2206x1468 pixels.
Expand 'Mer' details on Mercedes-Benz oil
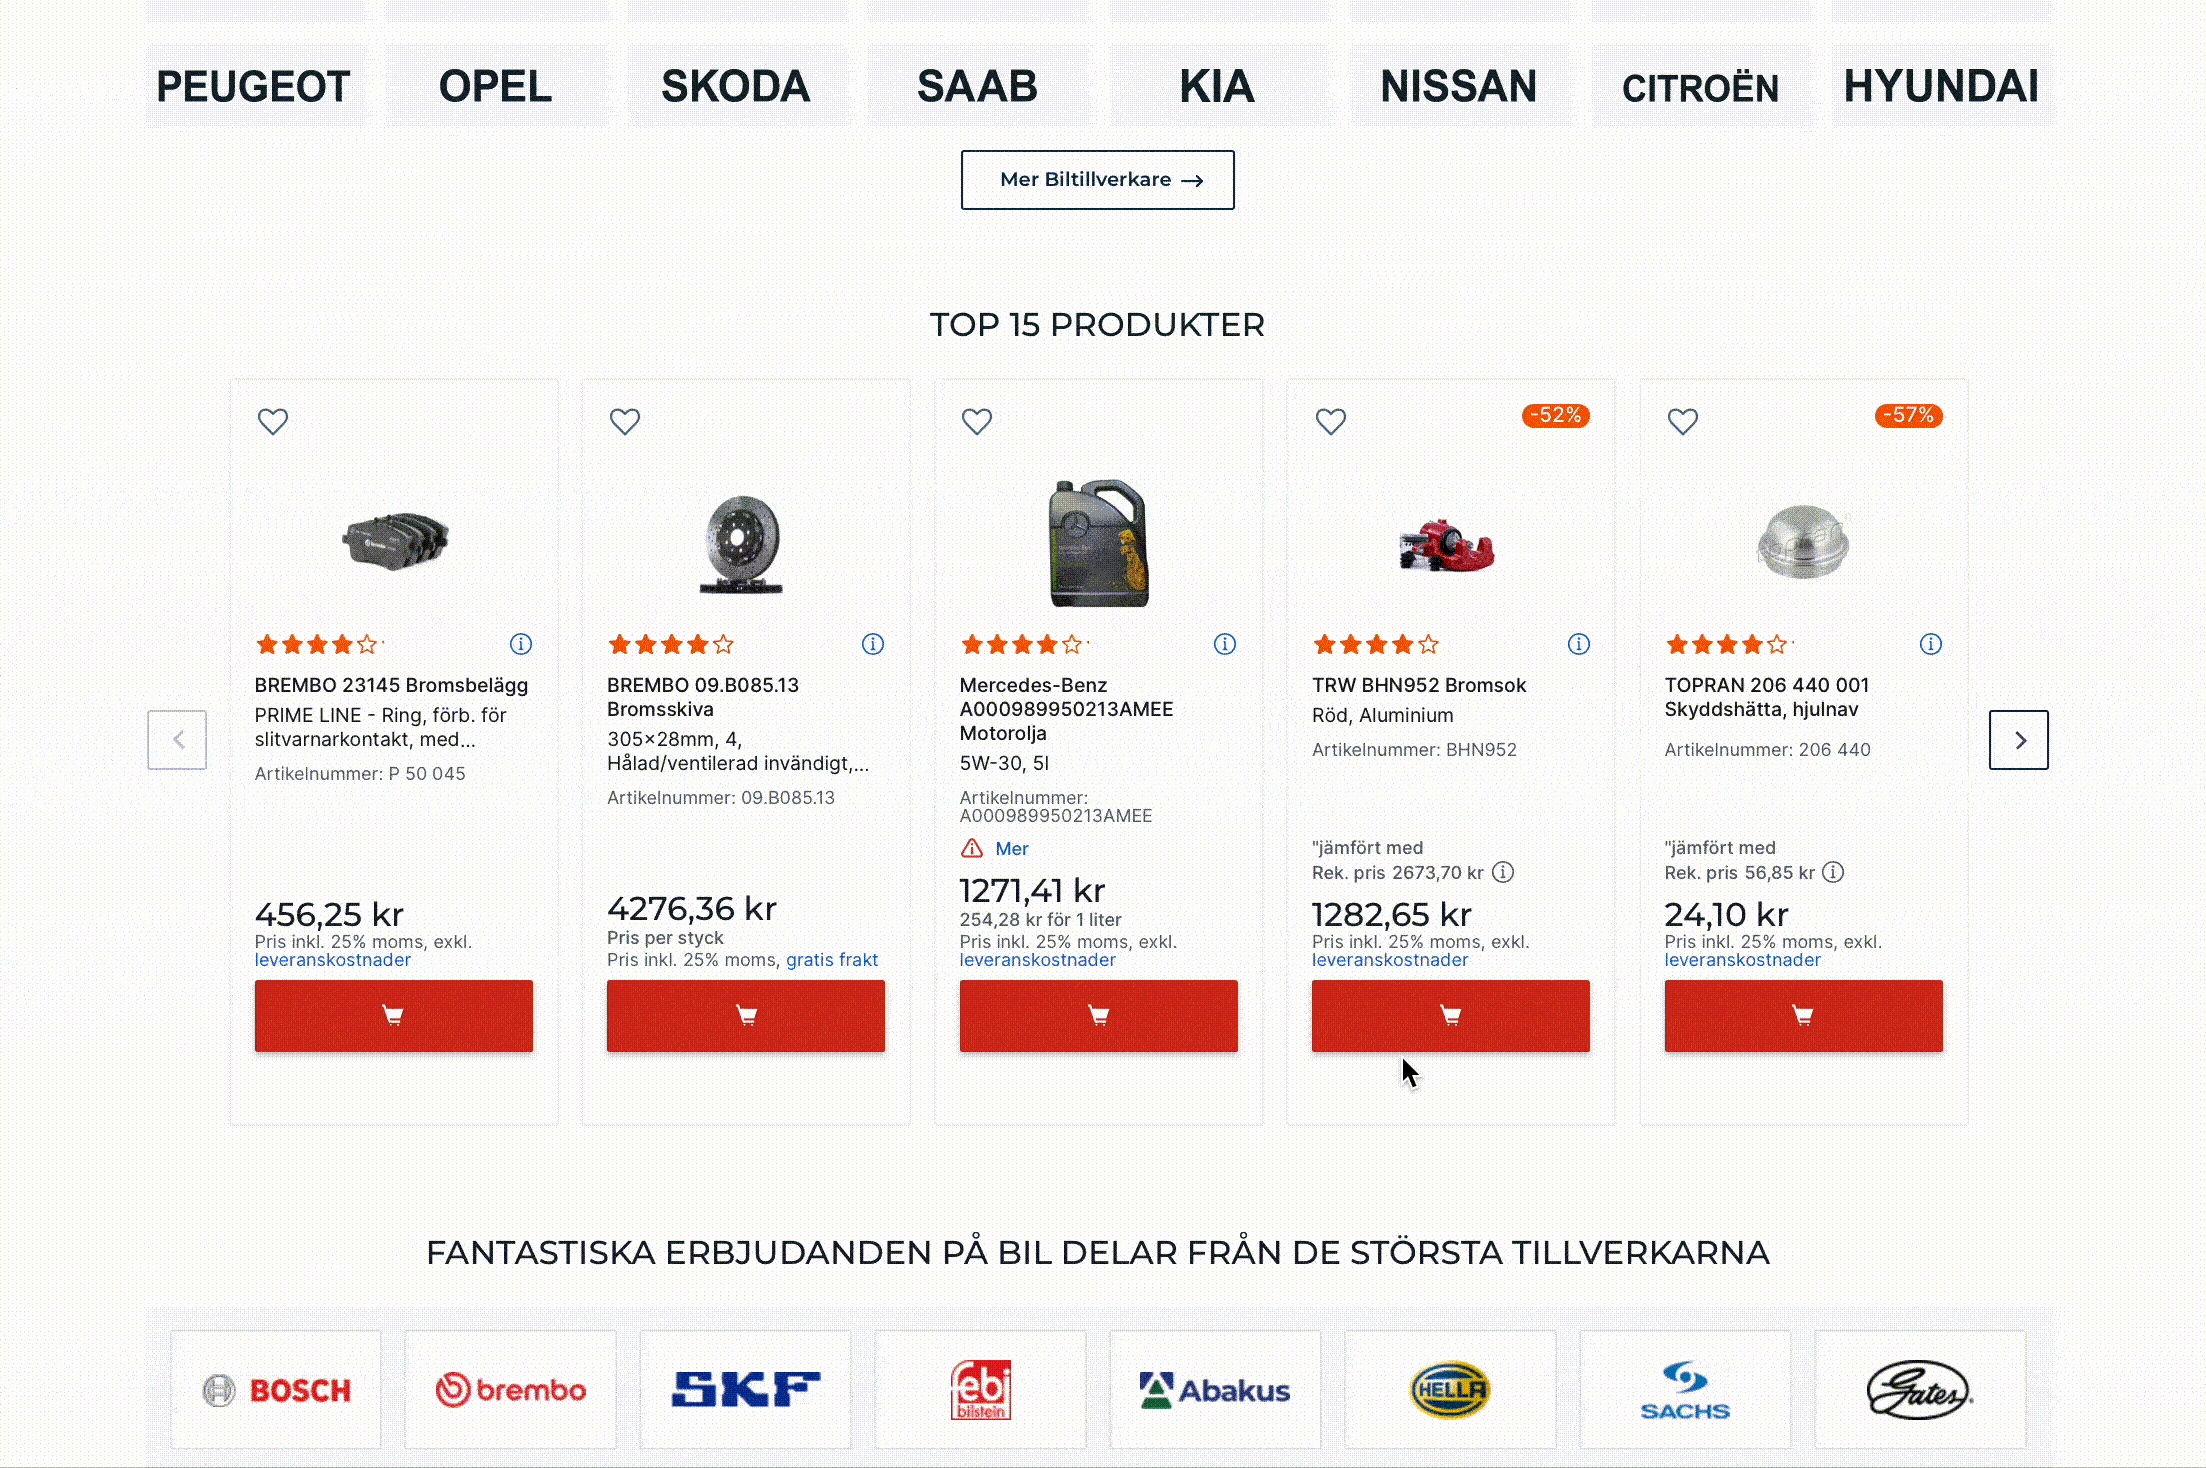(x=1012, y=849)
